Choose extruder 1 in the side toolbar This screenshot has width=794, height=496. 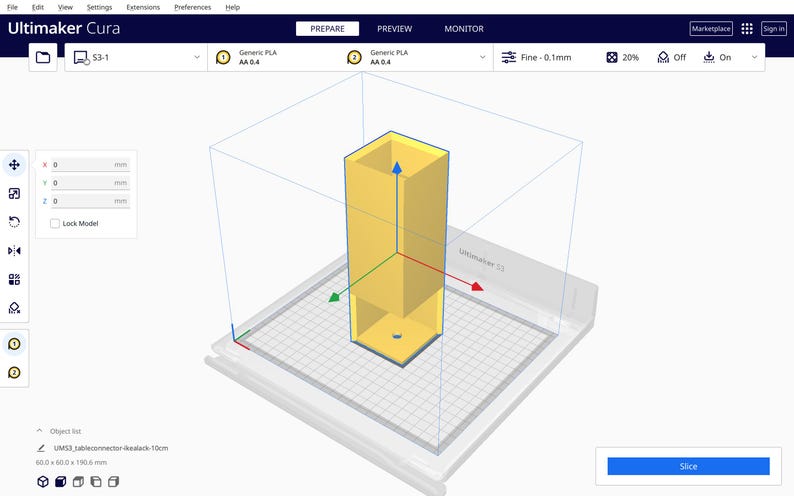[14, 344]
